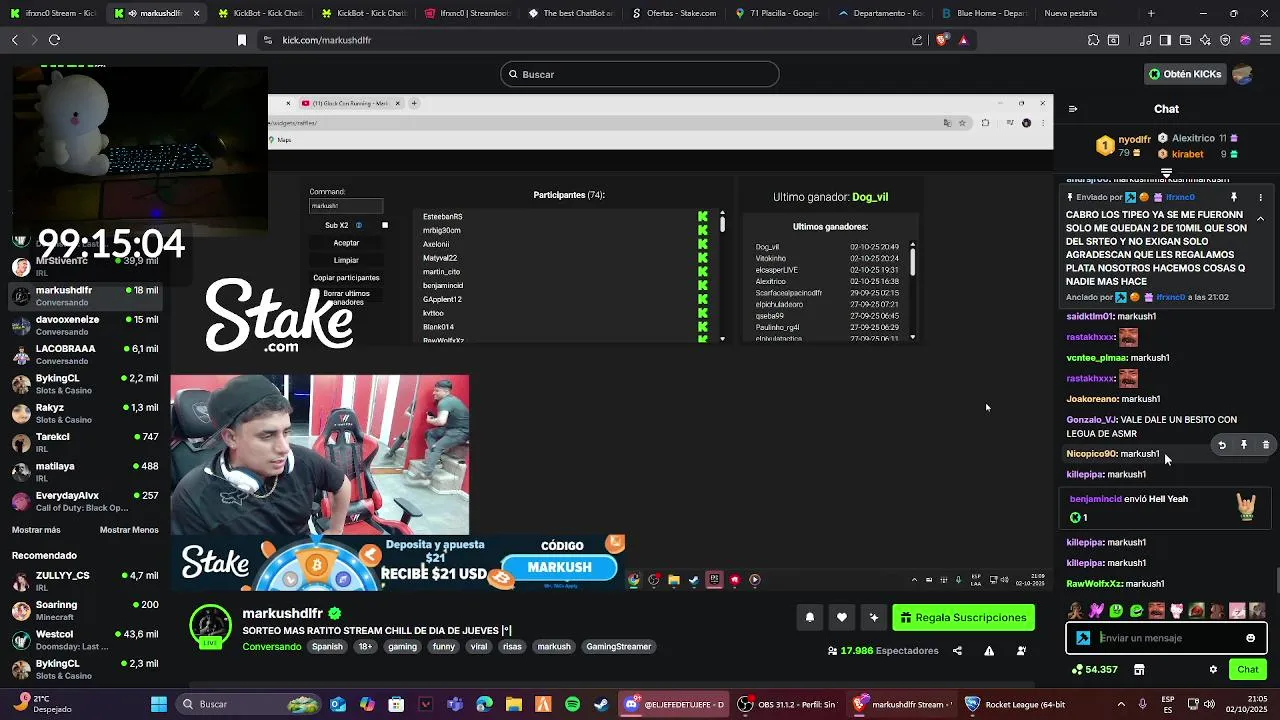Expand sidebar list with Mostrar más
Image resolution: width=1280 pixels, height=720 pixels.
(36, 530)
